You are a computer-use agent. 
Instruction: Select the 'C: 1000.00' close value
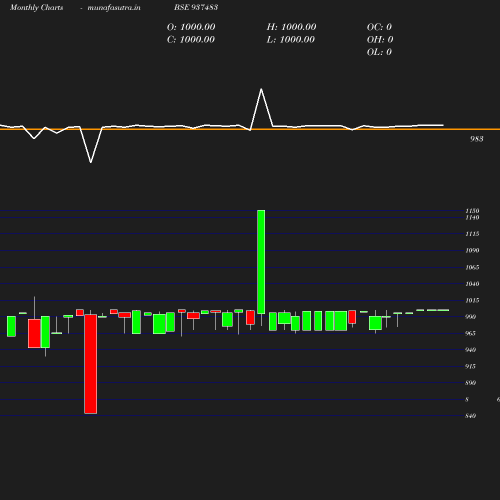pyautogui.click(x=191, y=40)
